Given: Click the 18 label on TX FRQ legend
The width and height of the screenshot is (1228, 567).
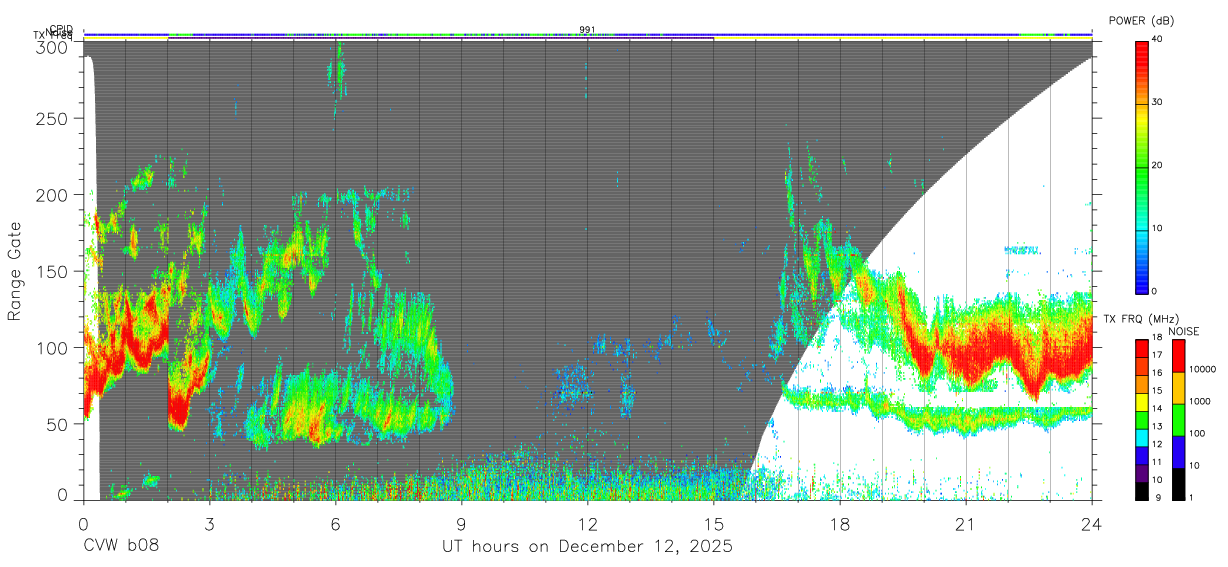Looking at the screenshot, I should pyautogui.click(x=1157, y=337).
